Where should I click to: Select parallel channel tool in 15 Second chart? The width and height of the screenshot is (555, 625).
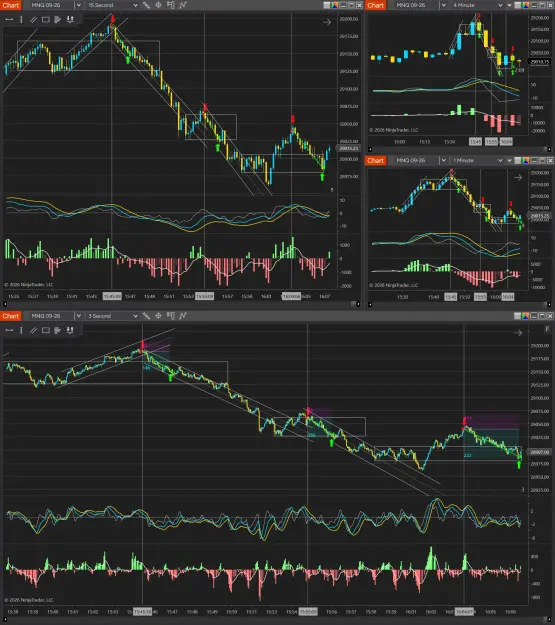33,19
